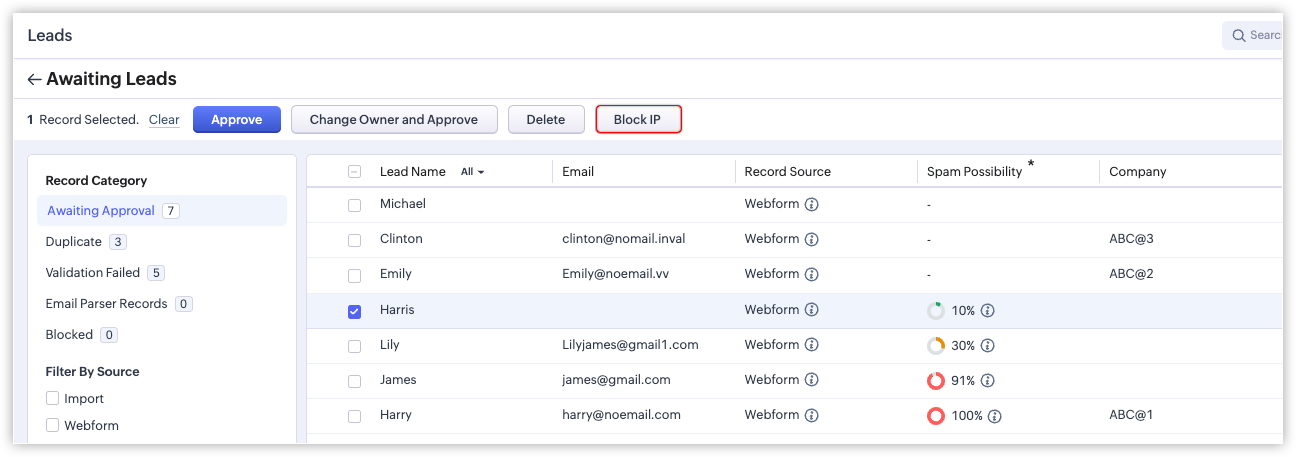Uncheck the selected Harris lead checkbox
This screenshot has width=1296, height=457.
(354, 311)
